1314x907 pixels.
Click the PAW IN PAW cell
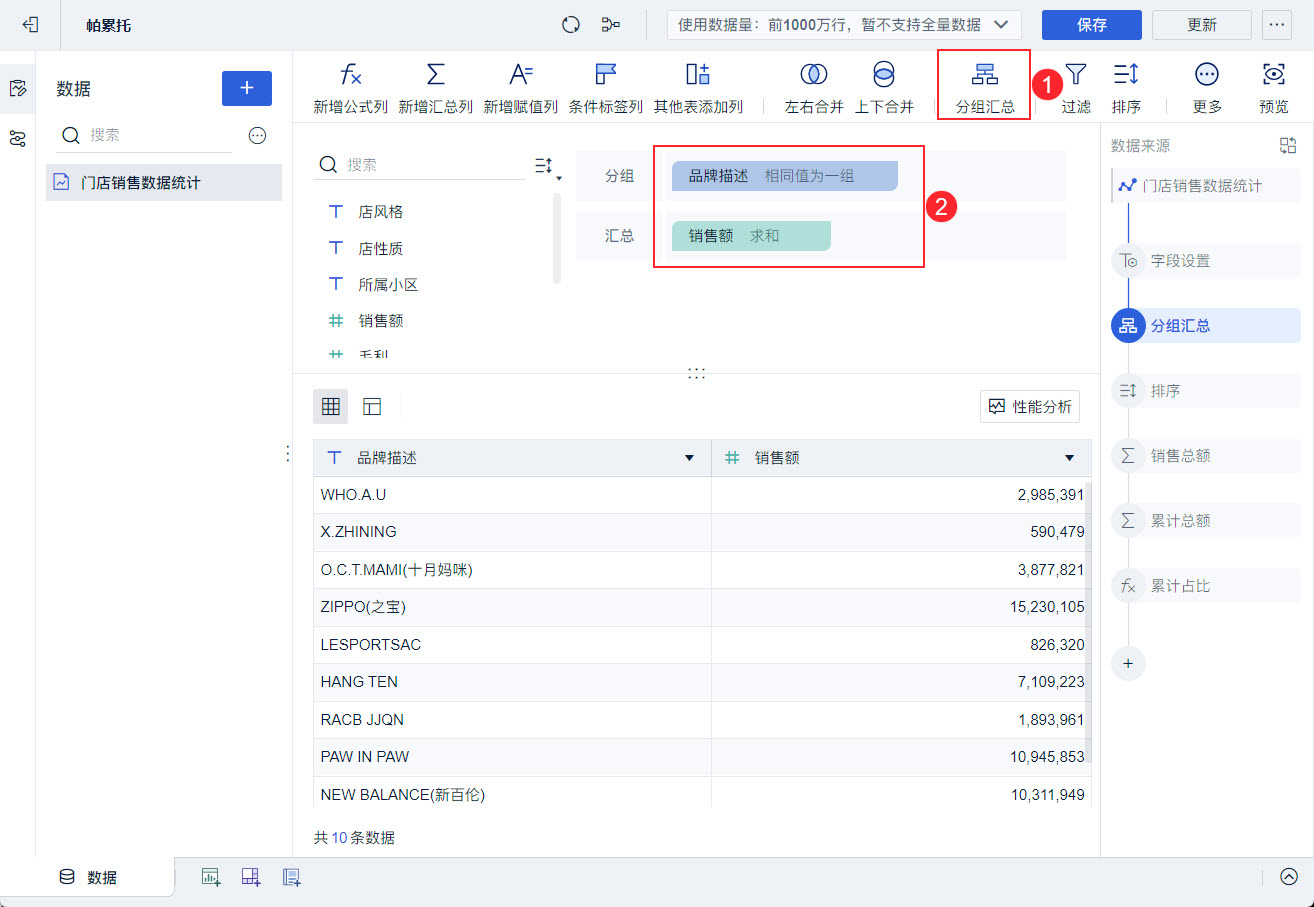512,757
